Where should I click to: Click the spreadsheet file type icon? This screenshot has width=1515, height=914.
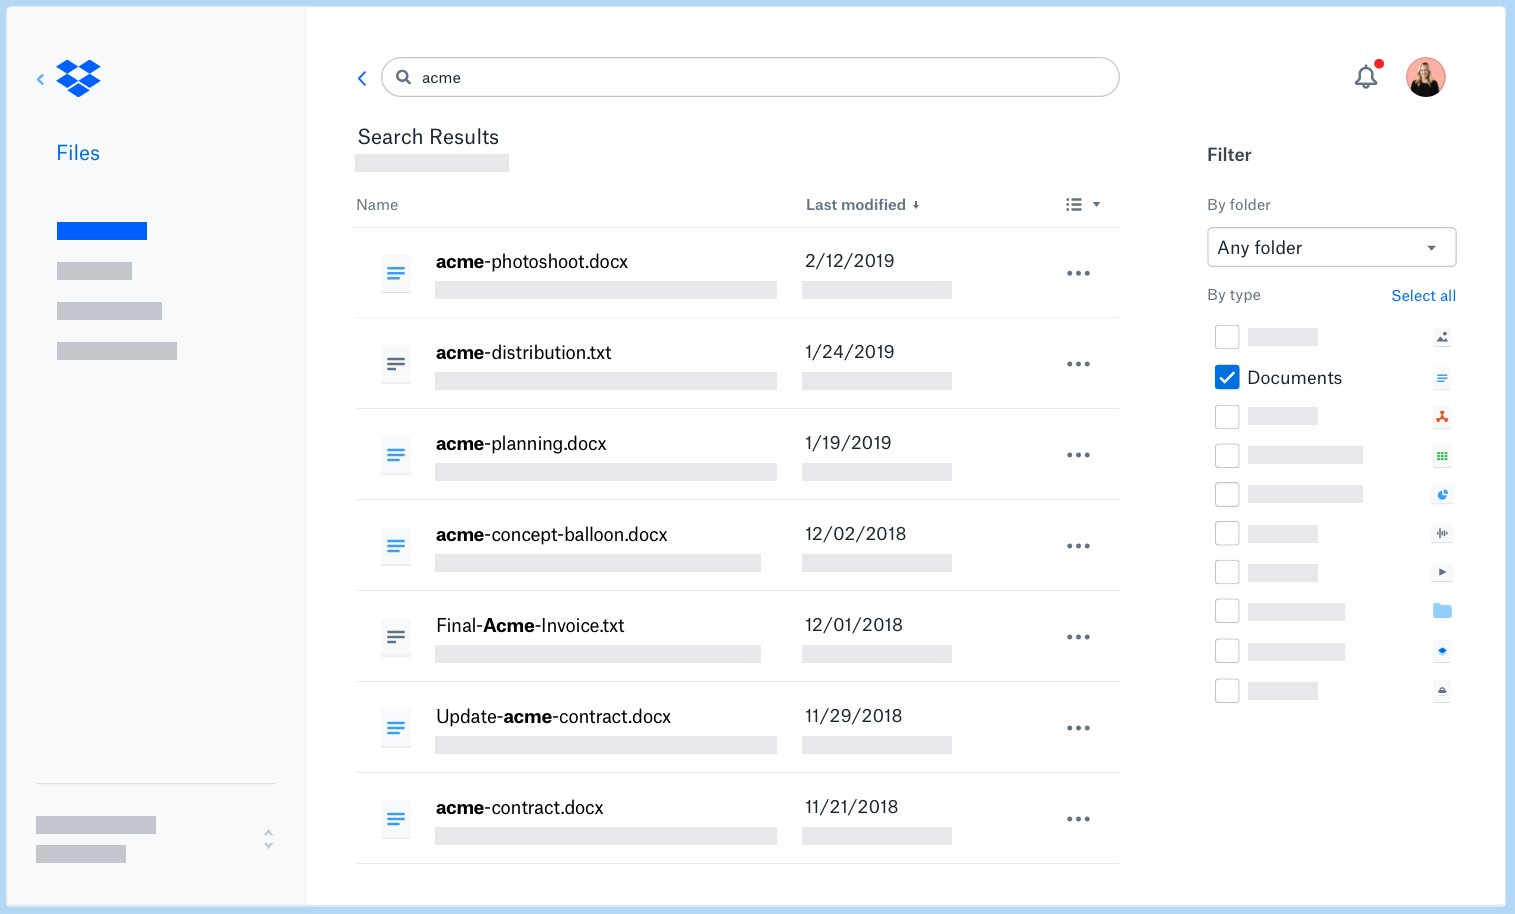[1441, 455]
